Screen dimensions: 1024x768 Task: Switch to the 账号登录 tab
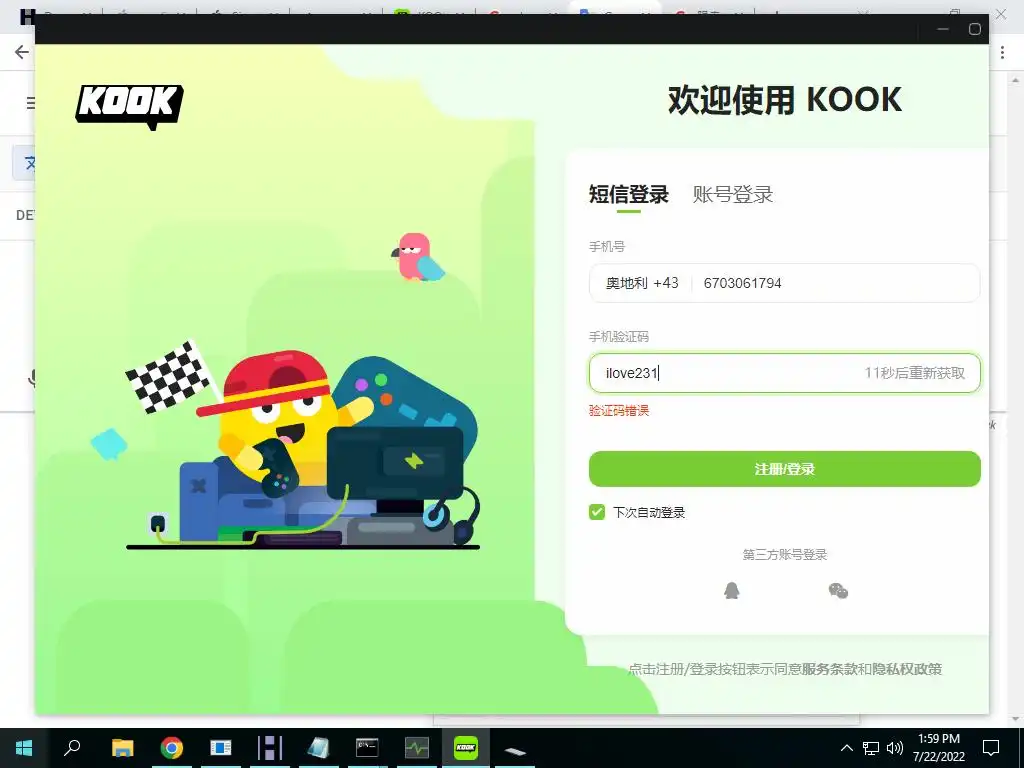coord(732,195)
